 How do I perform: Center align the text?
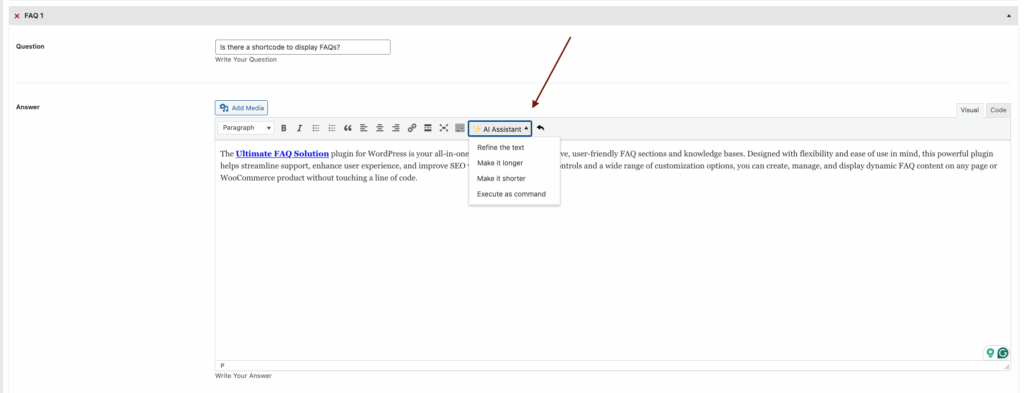379,128
